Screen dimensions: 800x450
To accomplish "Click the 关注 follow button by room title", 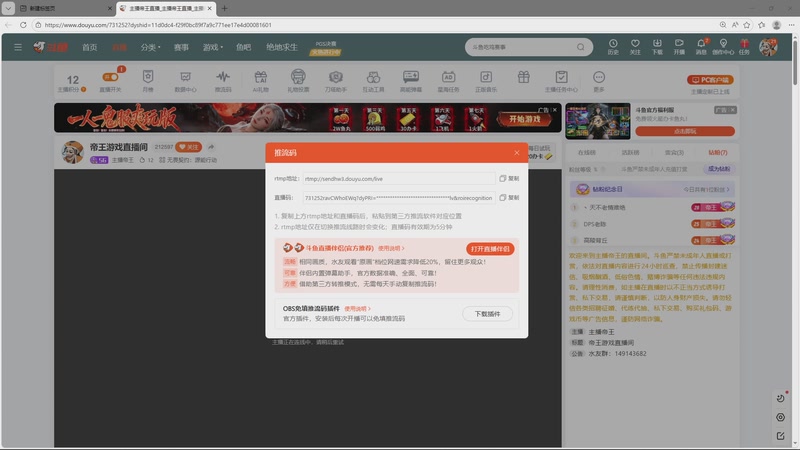I will click(188, 147).
